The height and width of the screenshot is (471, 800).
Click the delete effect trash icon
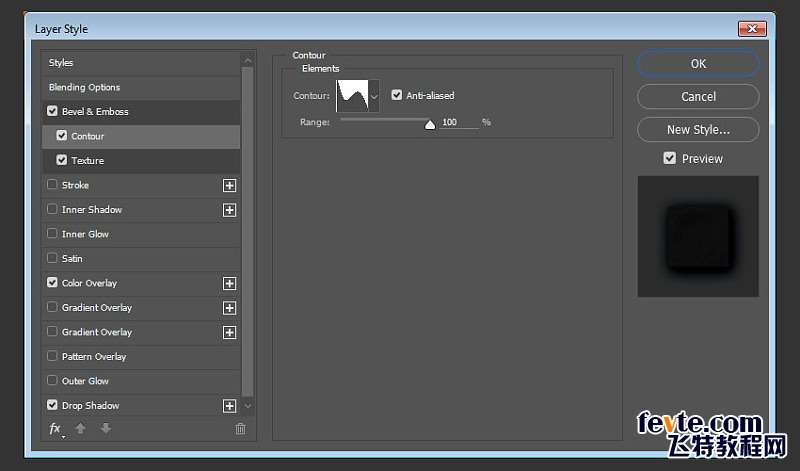[x=240, y=429]
